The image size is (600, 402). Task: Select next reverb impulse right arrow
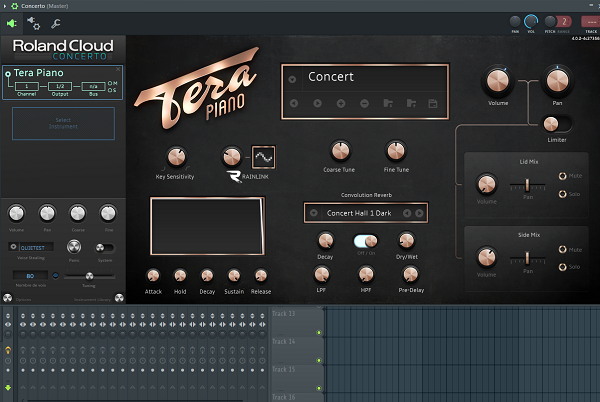[419, 213]
